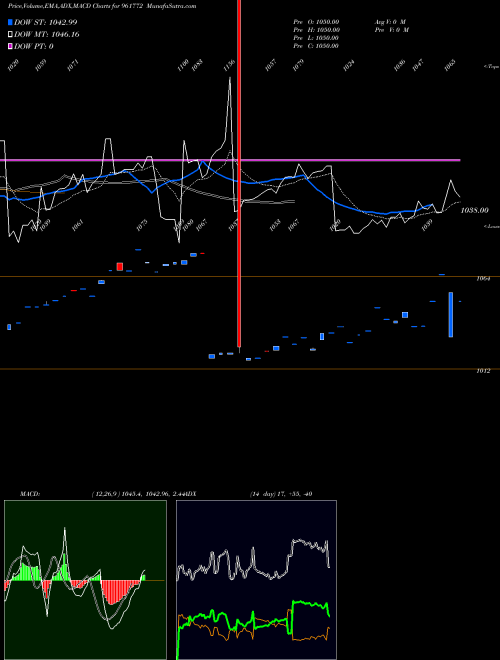The width and height of the screenshot is (500, 660).
Task: Open the dark-blue ADX indicator chart
Action: [x=256, y=580]
